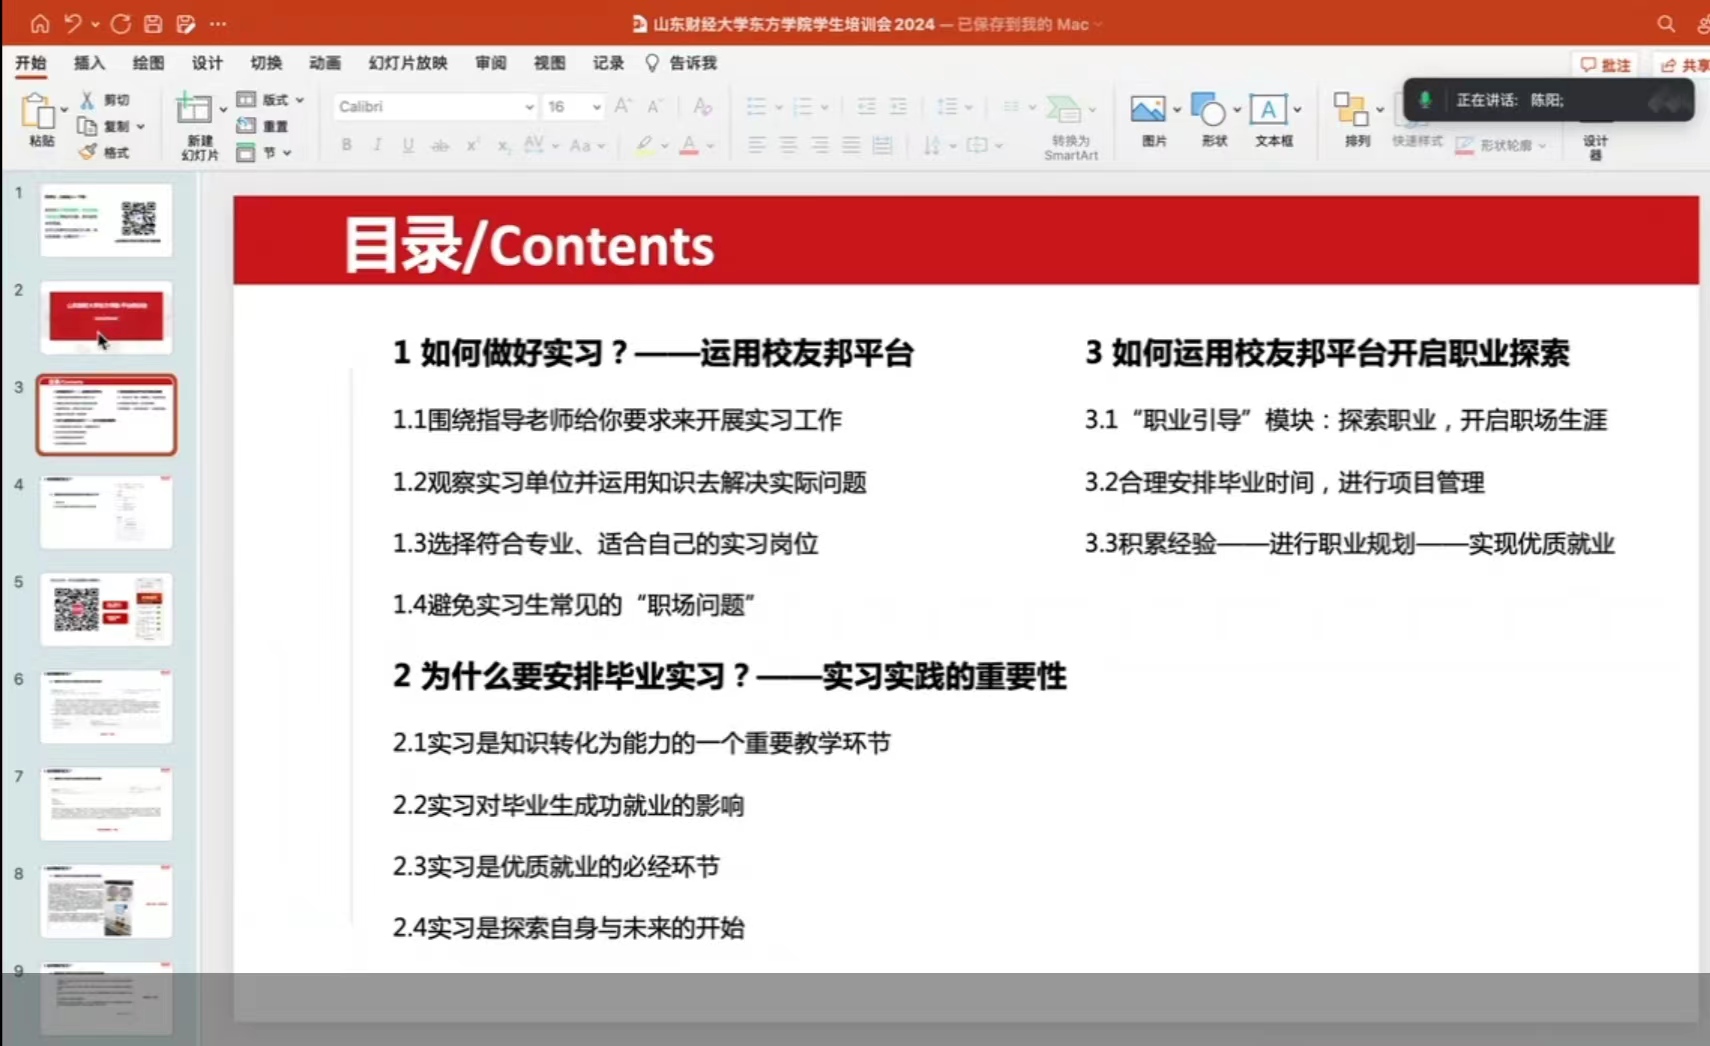Click the 批注 comments button
1710x1046 pixels.
pos(1605,65)
